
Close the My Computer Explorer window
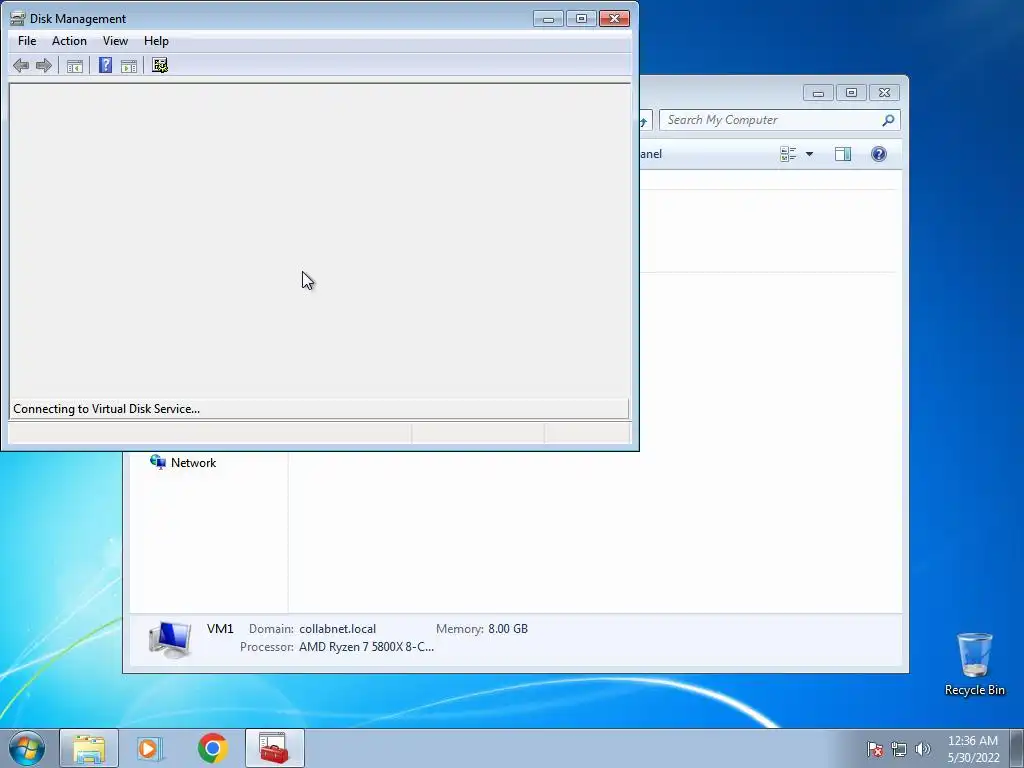point(884,93)
